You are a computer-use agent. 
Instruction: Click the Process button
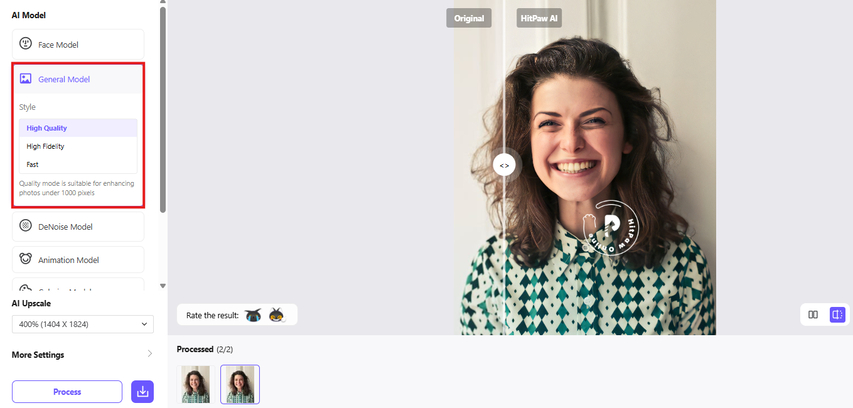[x=67, y=392]
